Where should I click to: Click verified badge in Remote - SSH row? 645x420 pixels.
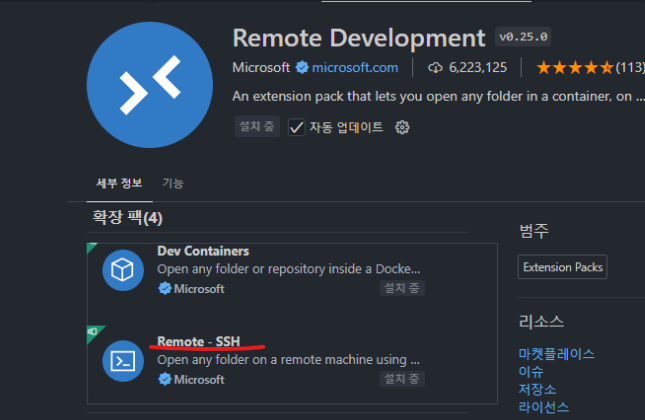pos(165,379)
